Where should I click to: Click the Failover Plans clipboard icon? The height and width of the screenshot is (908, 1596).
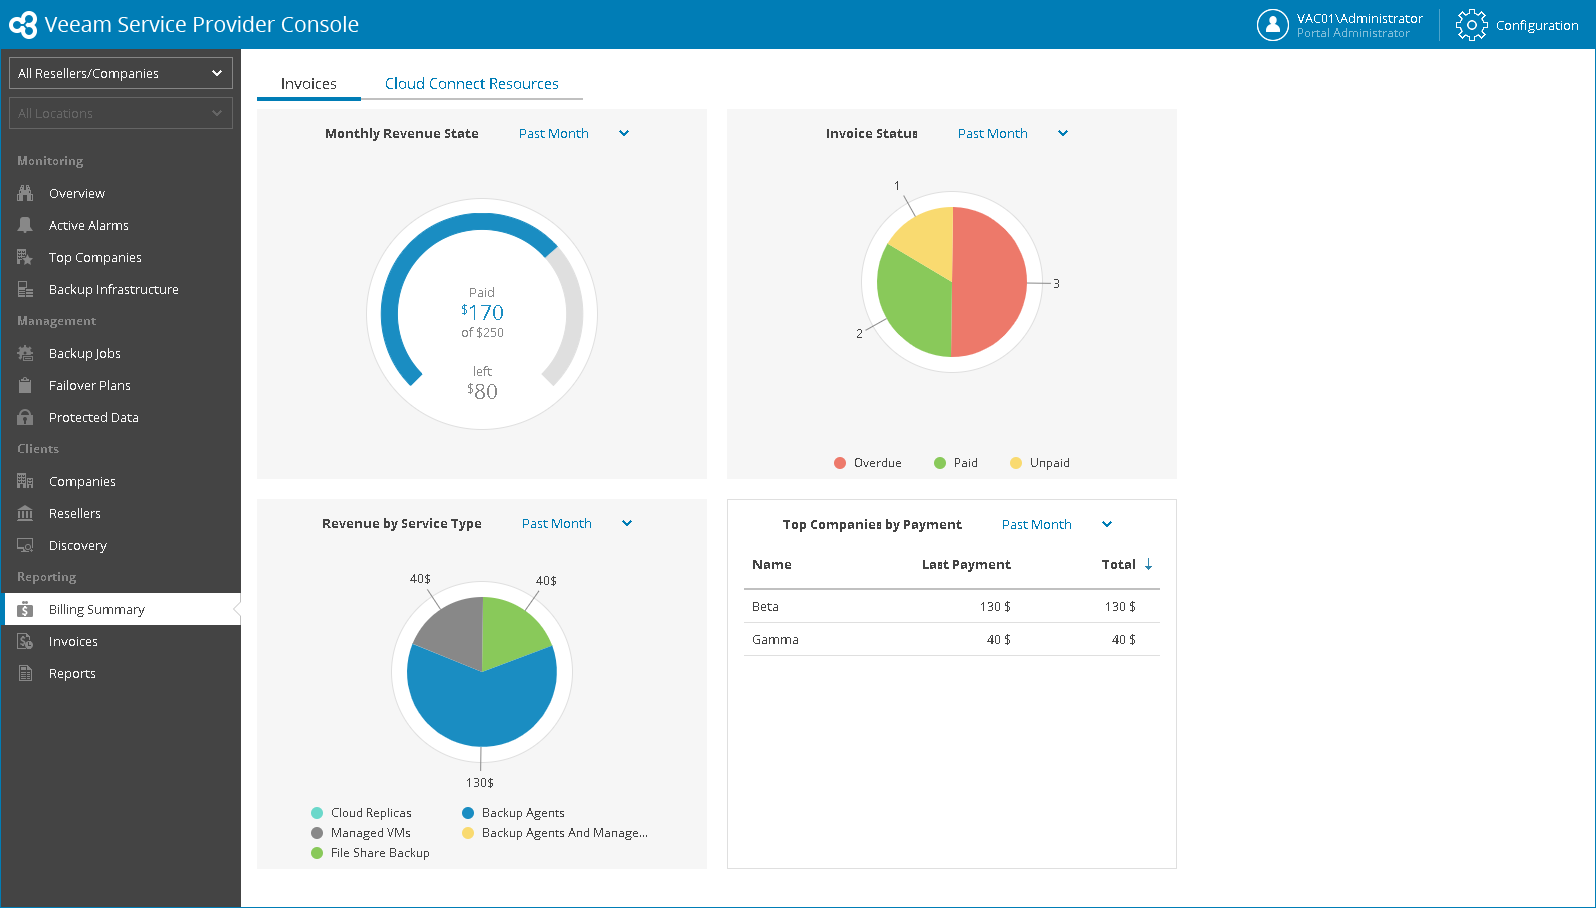point(25,385)
